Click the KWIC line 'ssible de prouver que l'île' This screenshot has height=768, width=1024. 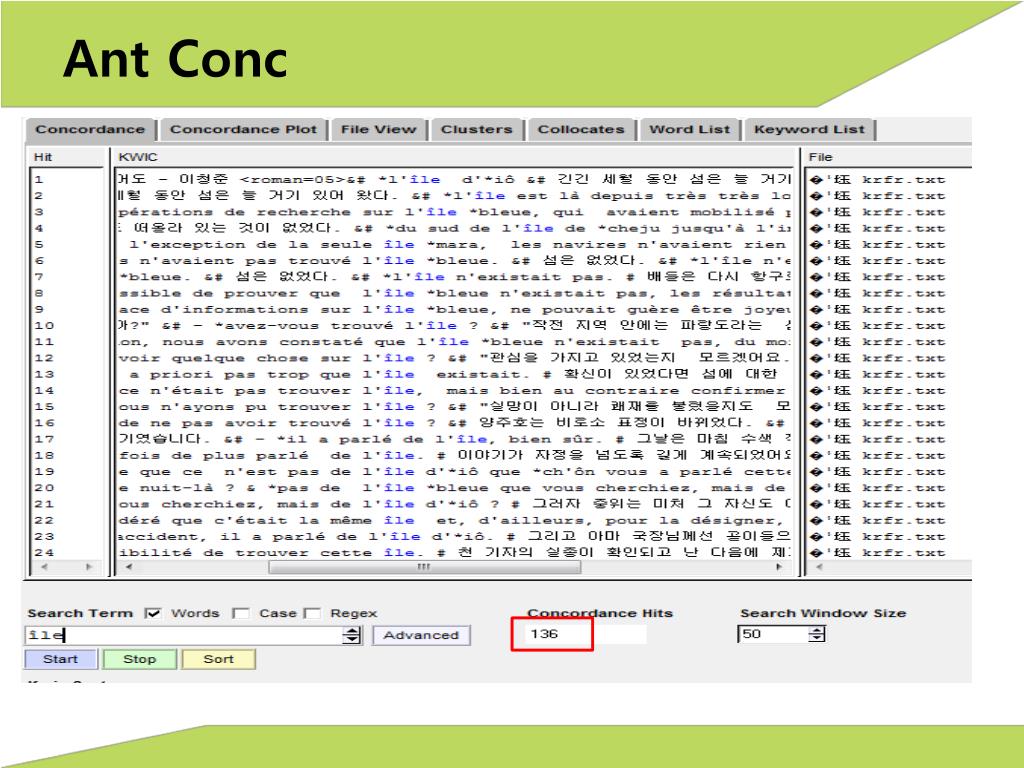455,293
